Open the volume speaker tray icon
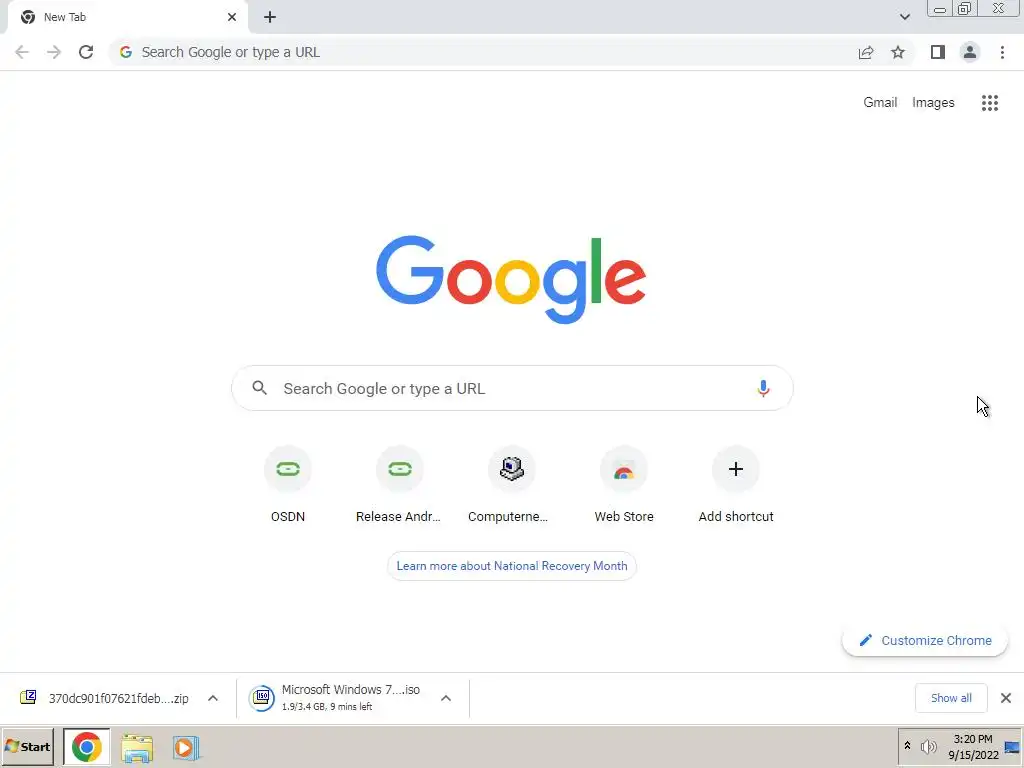Viewport: 1024px width, 768px height. (928, 746)
